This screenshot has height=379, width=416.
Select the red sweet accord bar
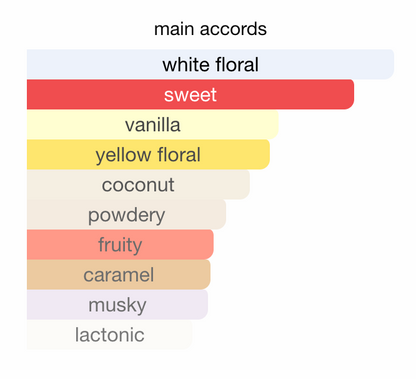pyautogui.click(x=190, y=94)
